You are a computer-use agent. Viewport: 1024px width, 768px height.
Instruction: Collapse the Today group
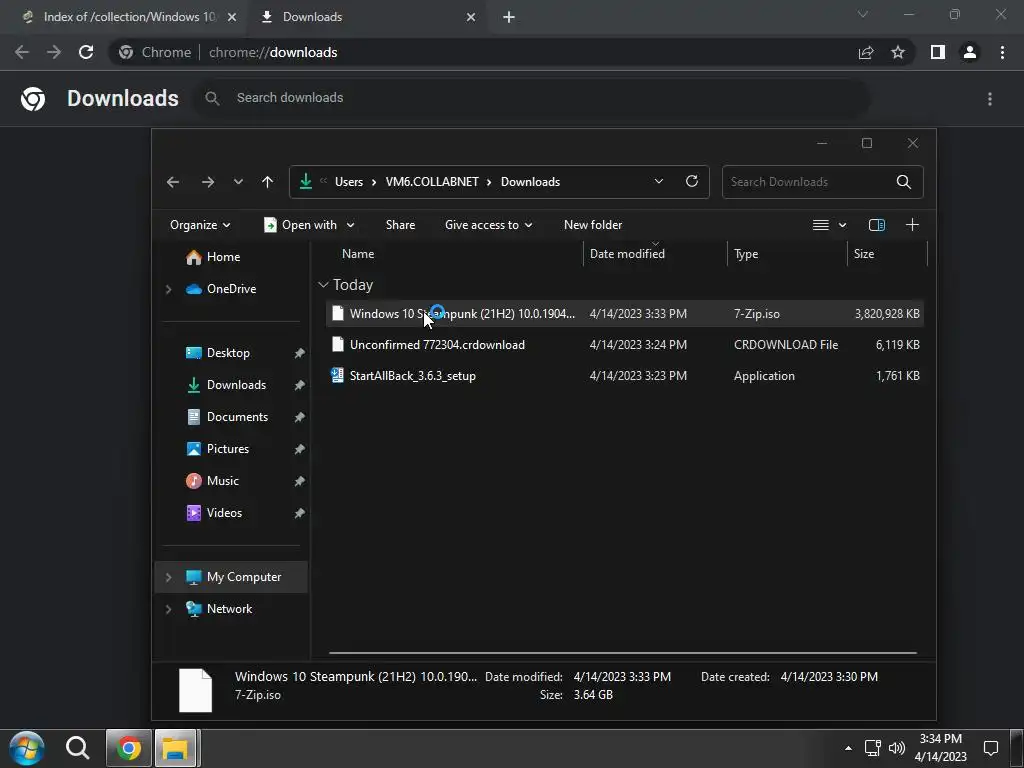pyautogui.click(x=323, y=285)
